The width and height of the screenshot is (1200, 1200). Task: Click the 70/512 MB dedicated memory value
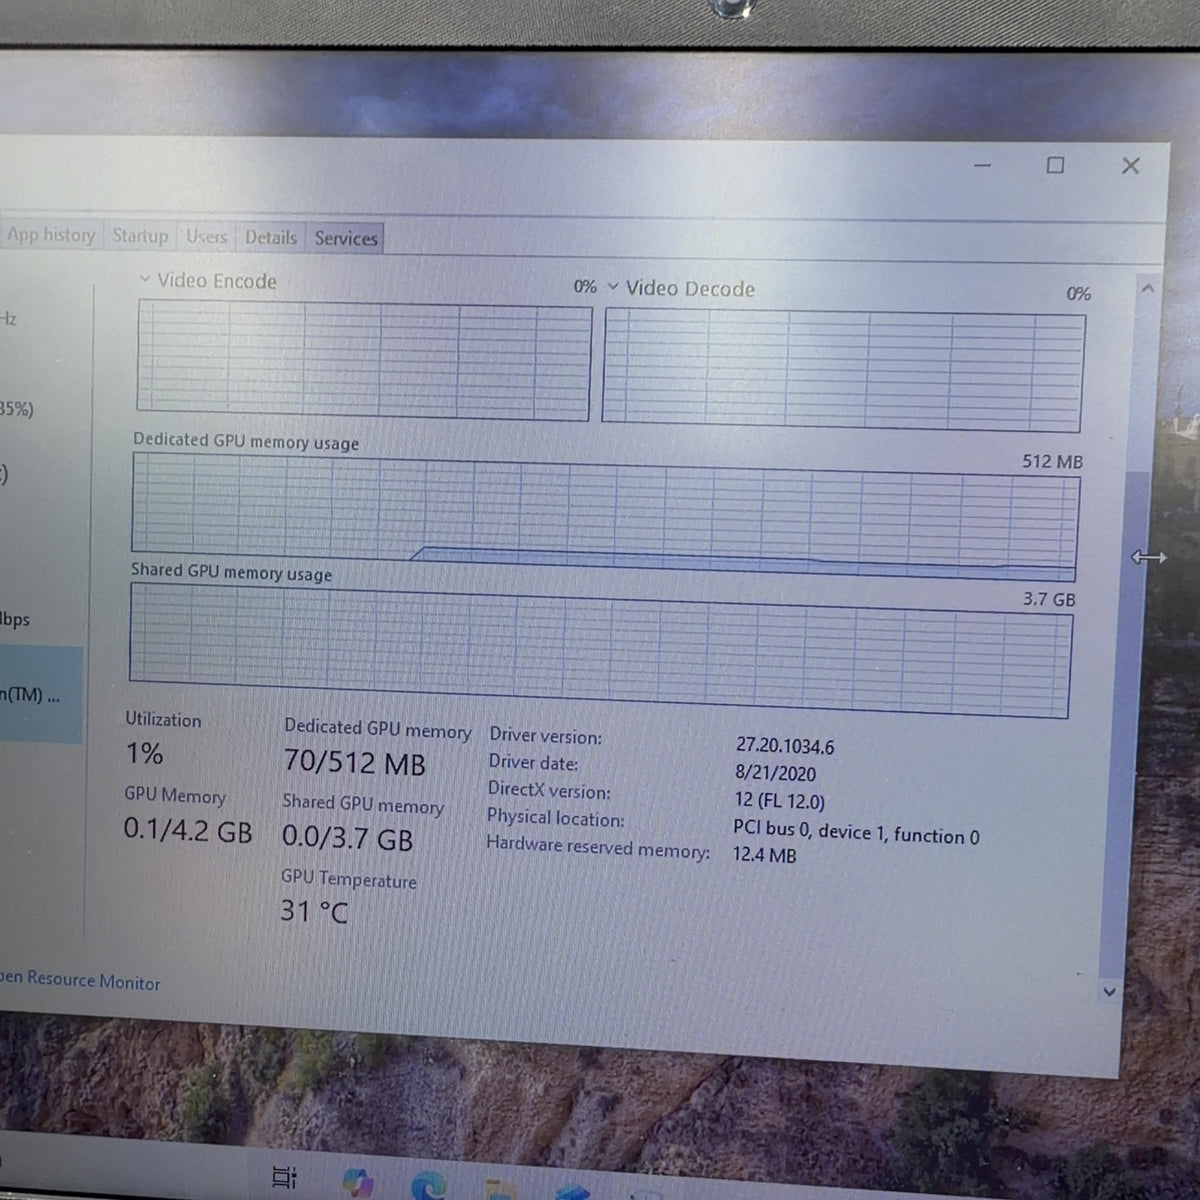(x=355, y=763)
